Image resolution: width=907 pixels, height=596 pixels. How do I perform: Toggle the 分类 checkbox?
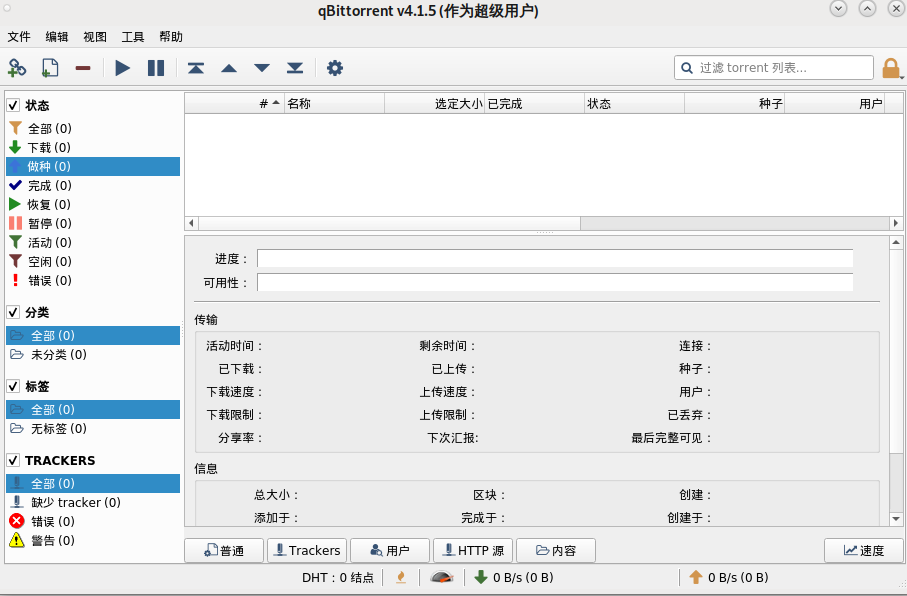coord(13,312)
